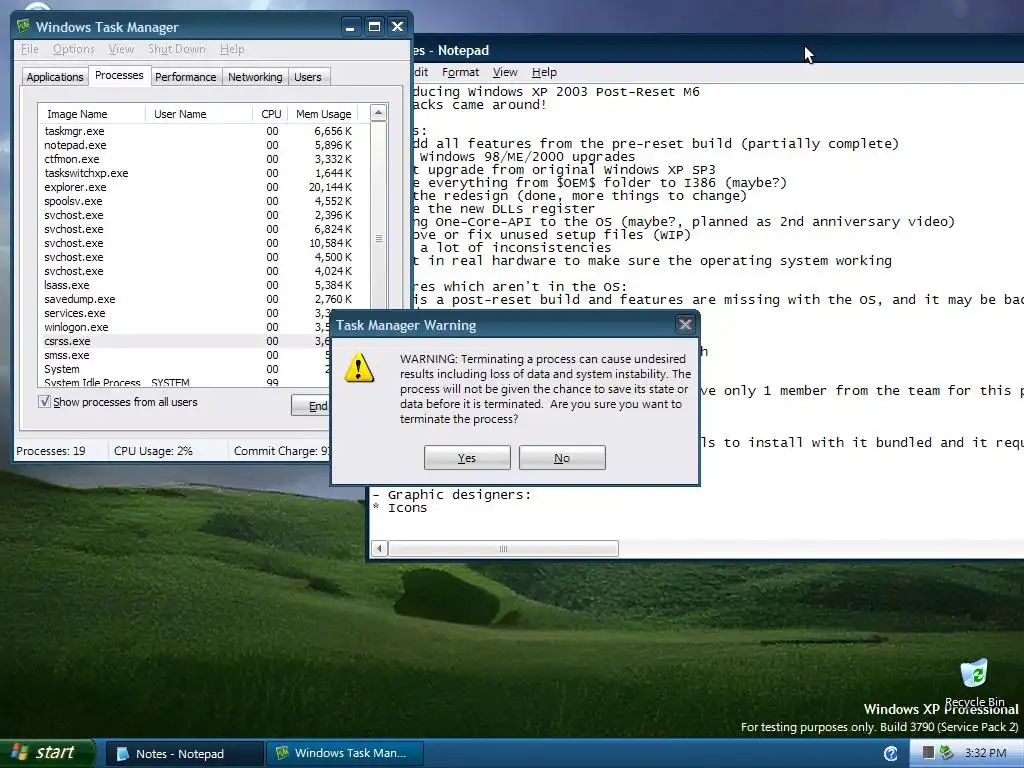Viewport: 1024px width, 768px height.
Task: Open Notepad Help menu
Action: (544, 72)
